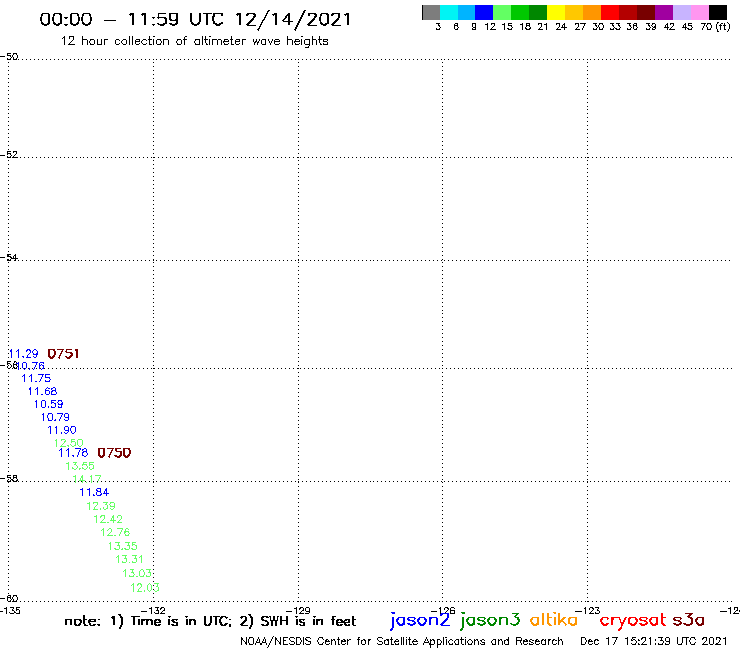This screenshot has height=650, width=740.
Task: Click the '70 (ft)' color scale label
Action: [x=715, y=27]
